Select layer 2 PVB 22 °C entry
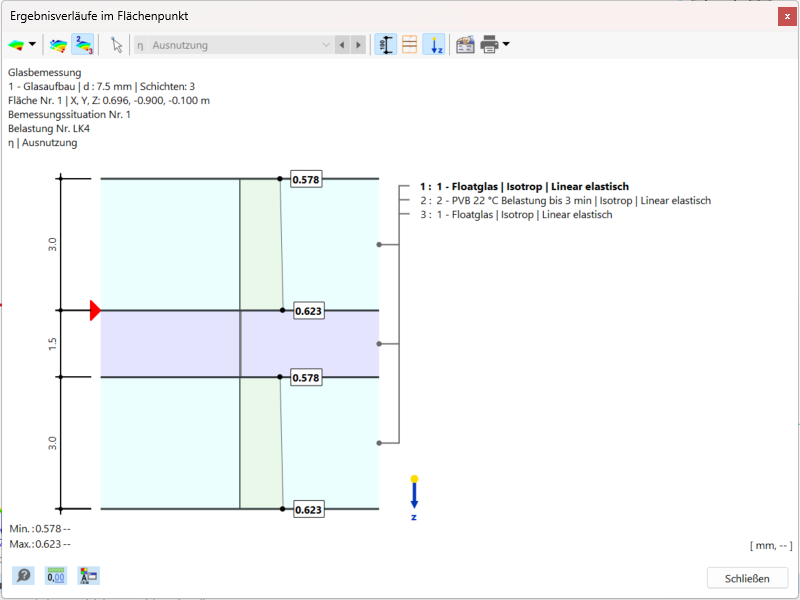The image size is (800, 600). point(560,200)
